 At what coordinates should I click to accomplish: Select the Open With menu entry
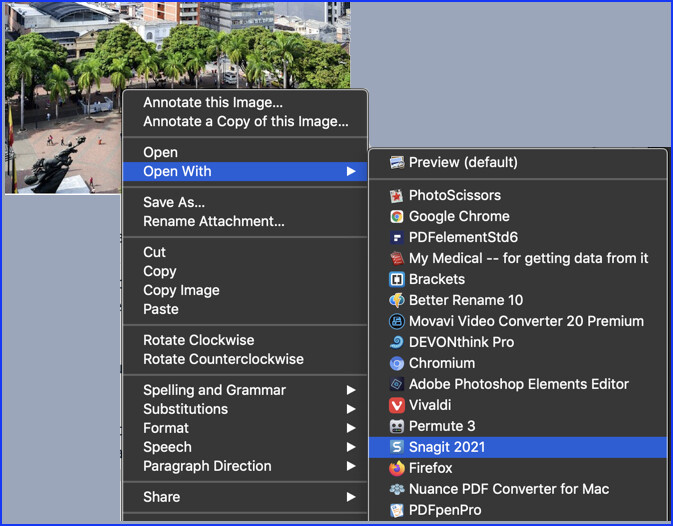[x=245, y=172]
